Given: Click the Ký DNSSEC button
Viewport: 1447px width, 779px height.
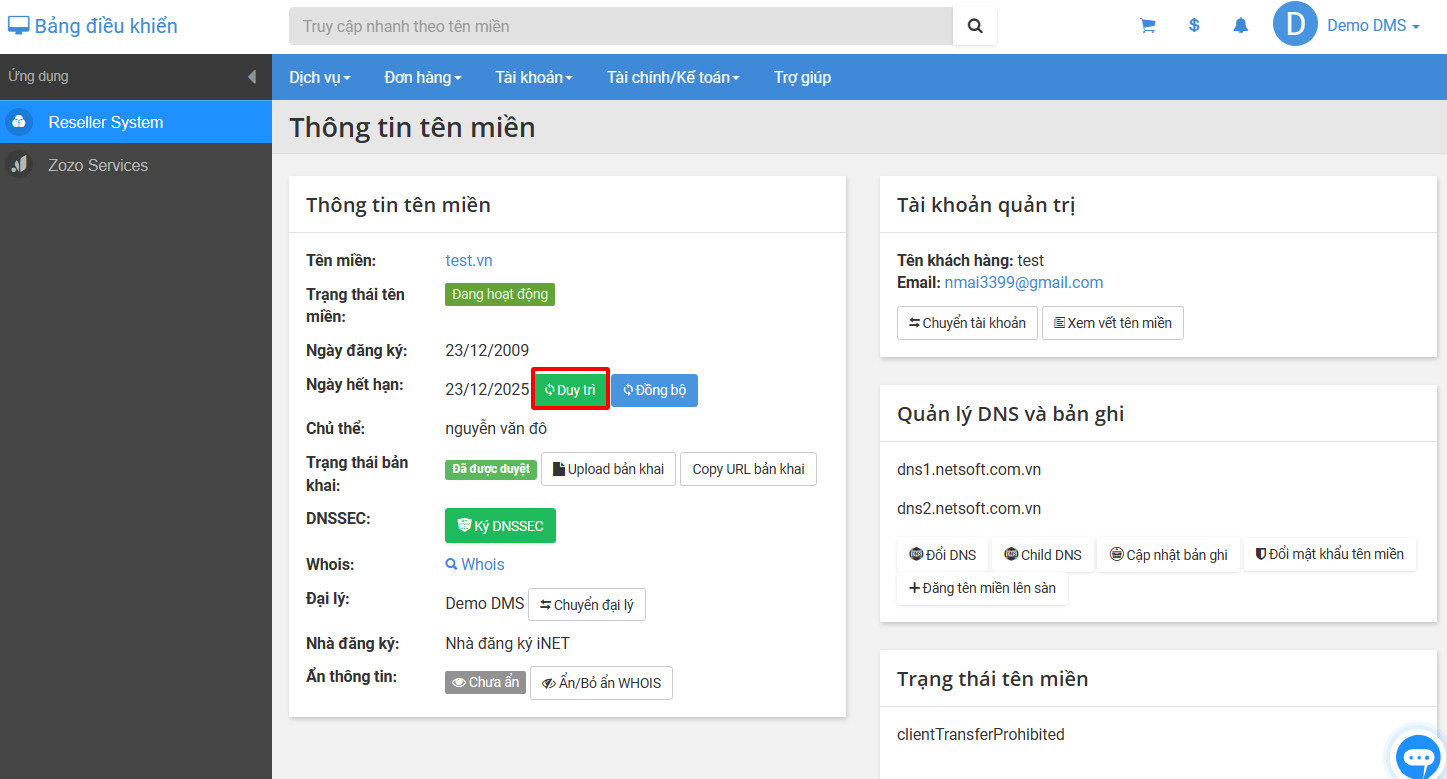Looking at the screenshot, I should [500, 525].
